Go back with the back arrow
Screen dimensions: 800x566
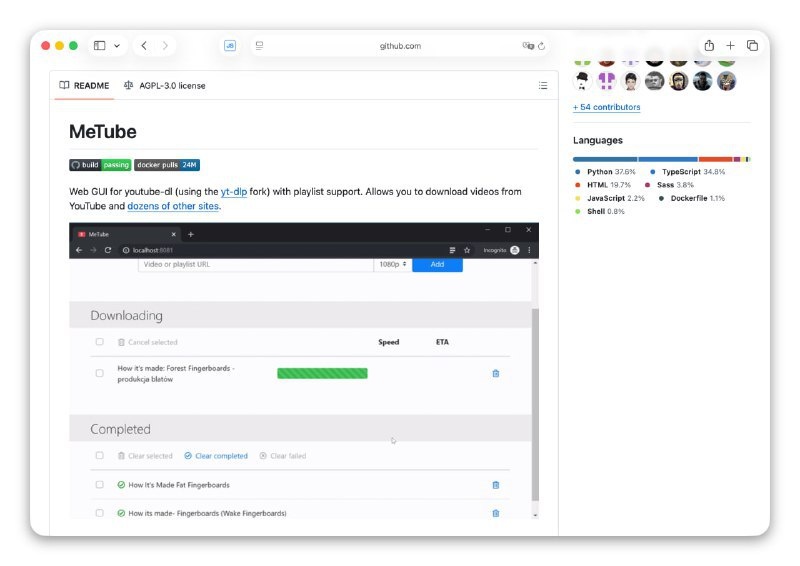[144, 46]
